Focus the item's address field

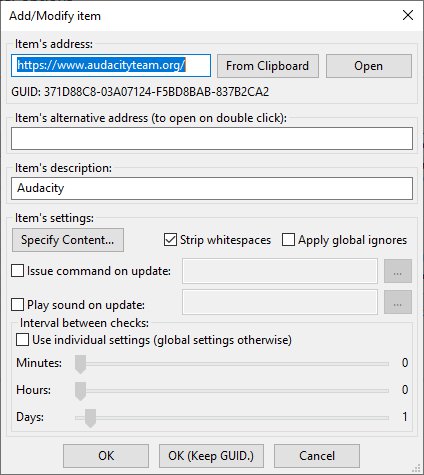111,66
